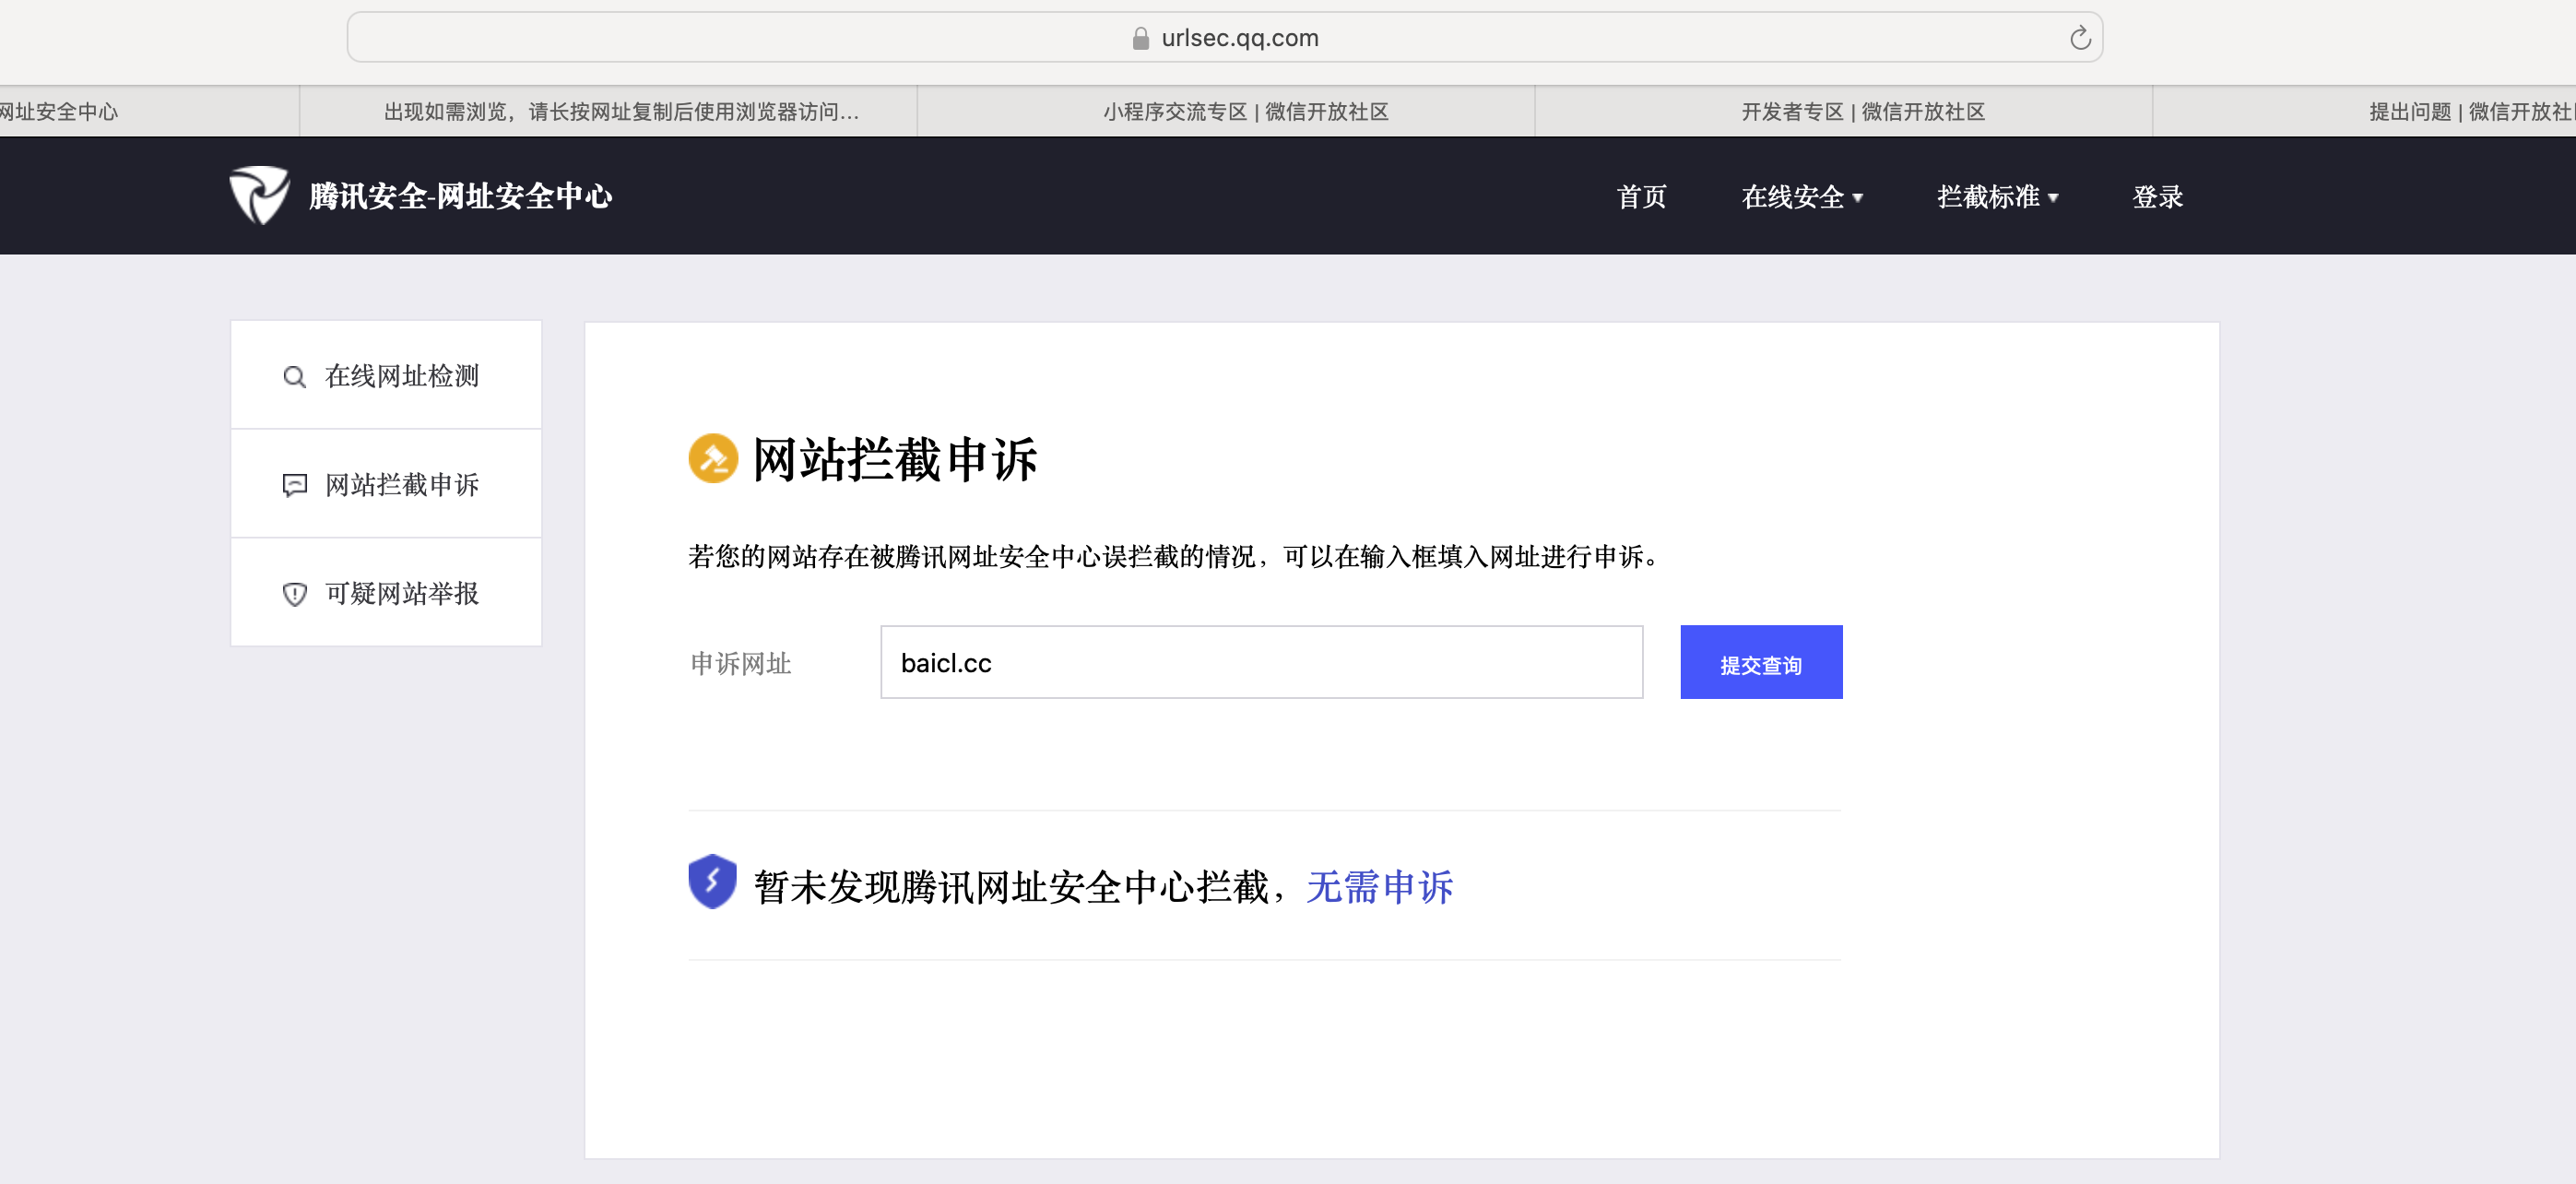
Task: Open the 首页 navigation item
Action: (x=1641, y=197)
